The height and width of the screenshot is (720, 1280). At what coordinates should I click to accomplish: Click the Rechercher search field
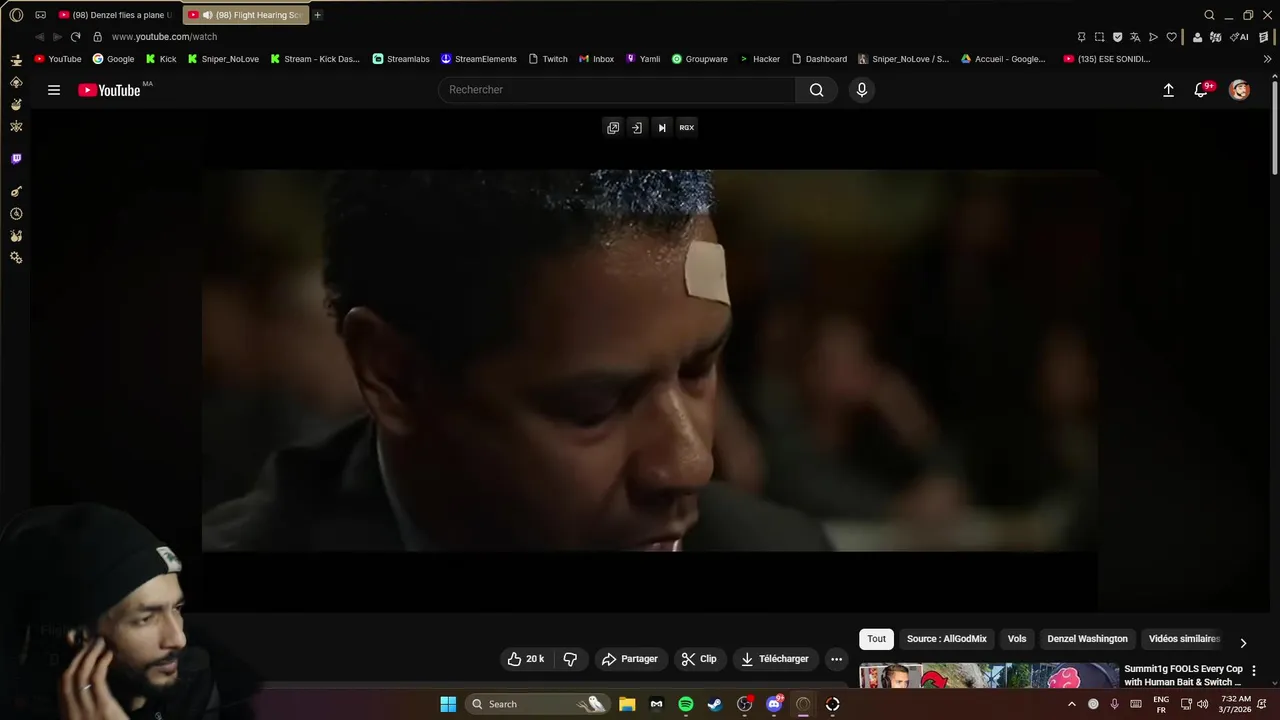click(x=617, y=90)
